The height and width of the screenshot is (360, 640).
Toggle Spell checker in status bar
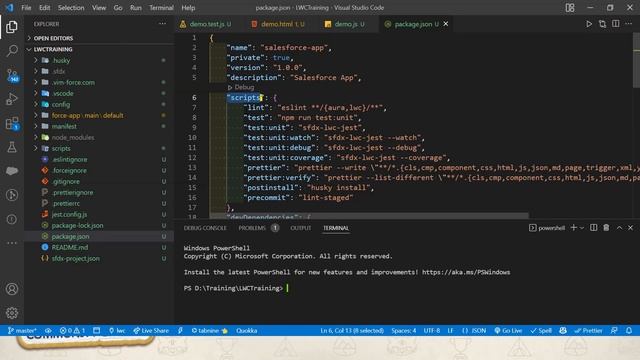541,331
